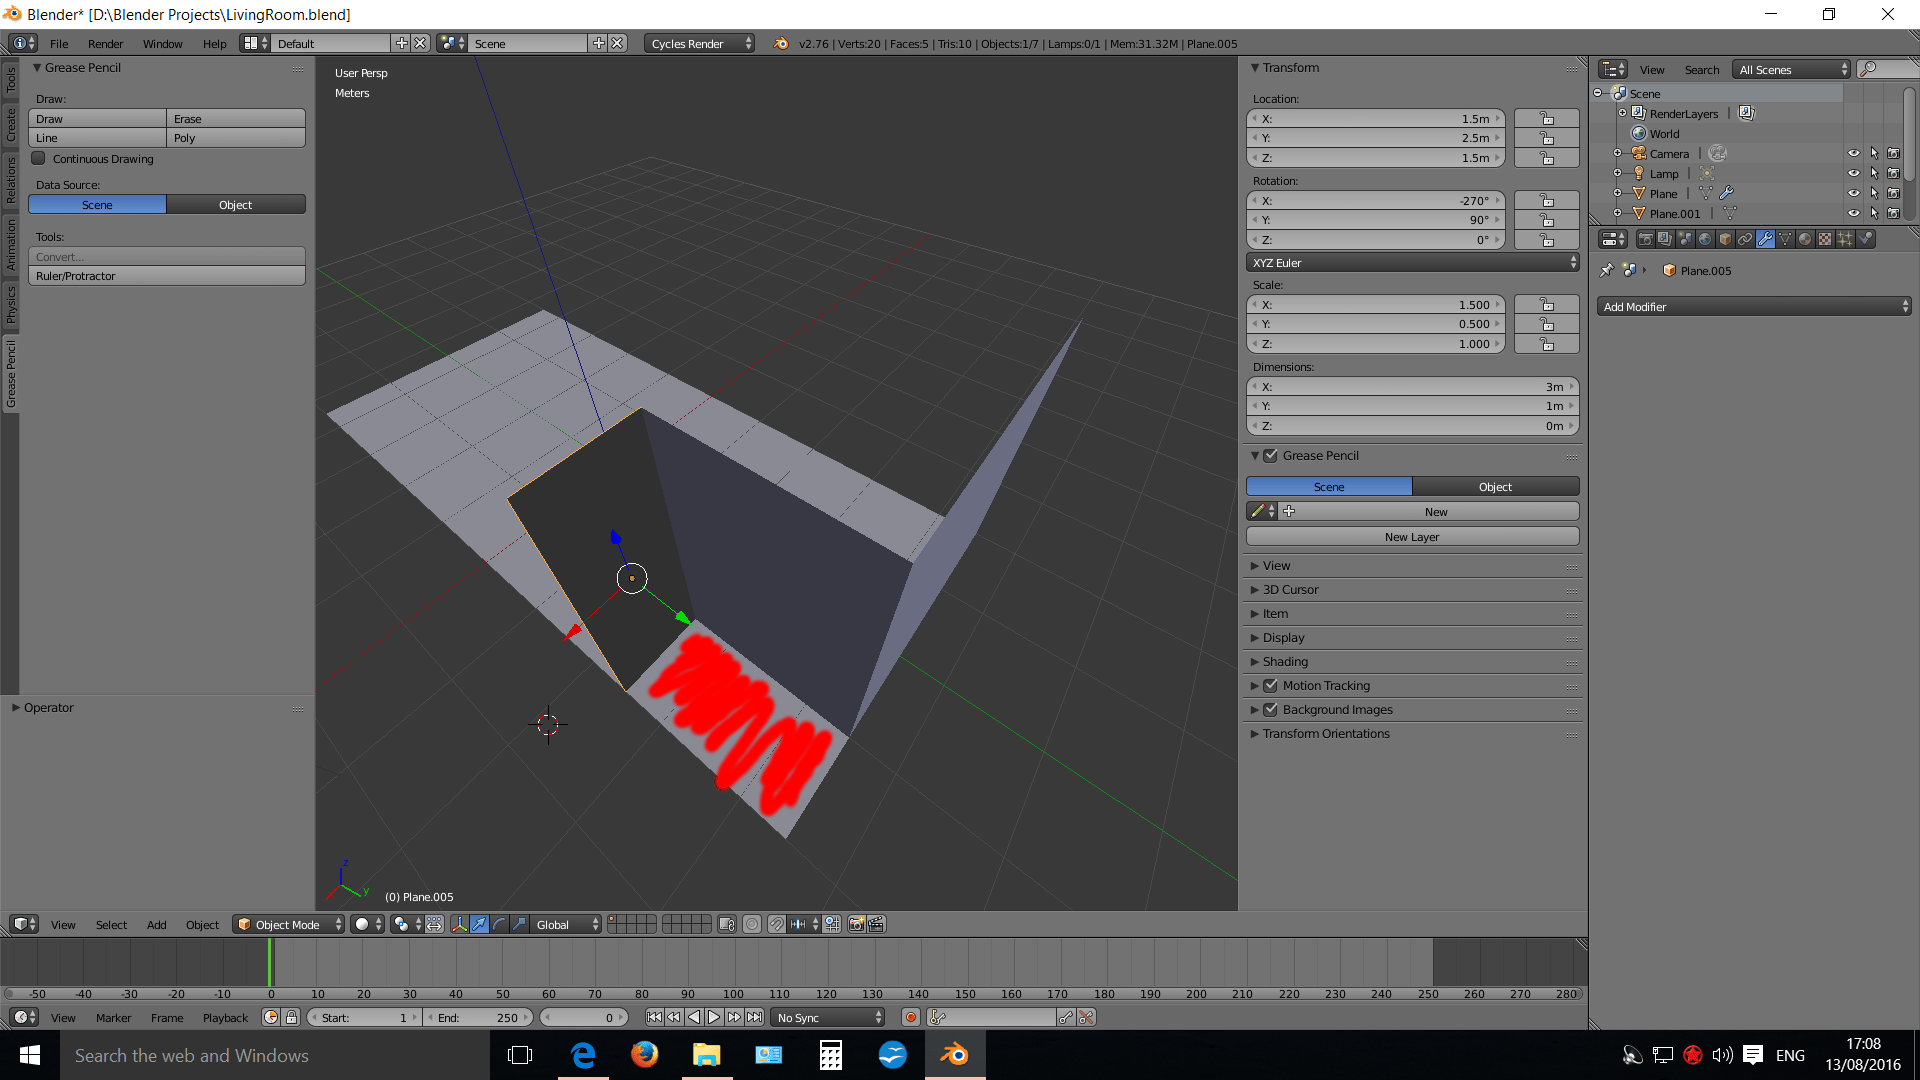Open the Cycles Render engine dropdown
This screenshot has width=1920, height=1080.
[x=697, y=43]
